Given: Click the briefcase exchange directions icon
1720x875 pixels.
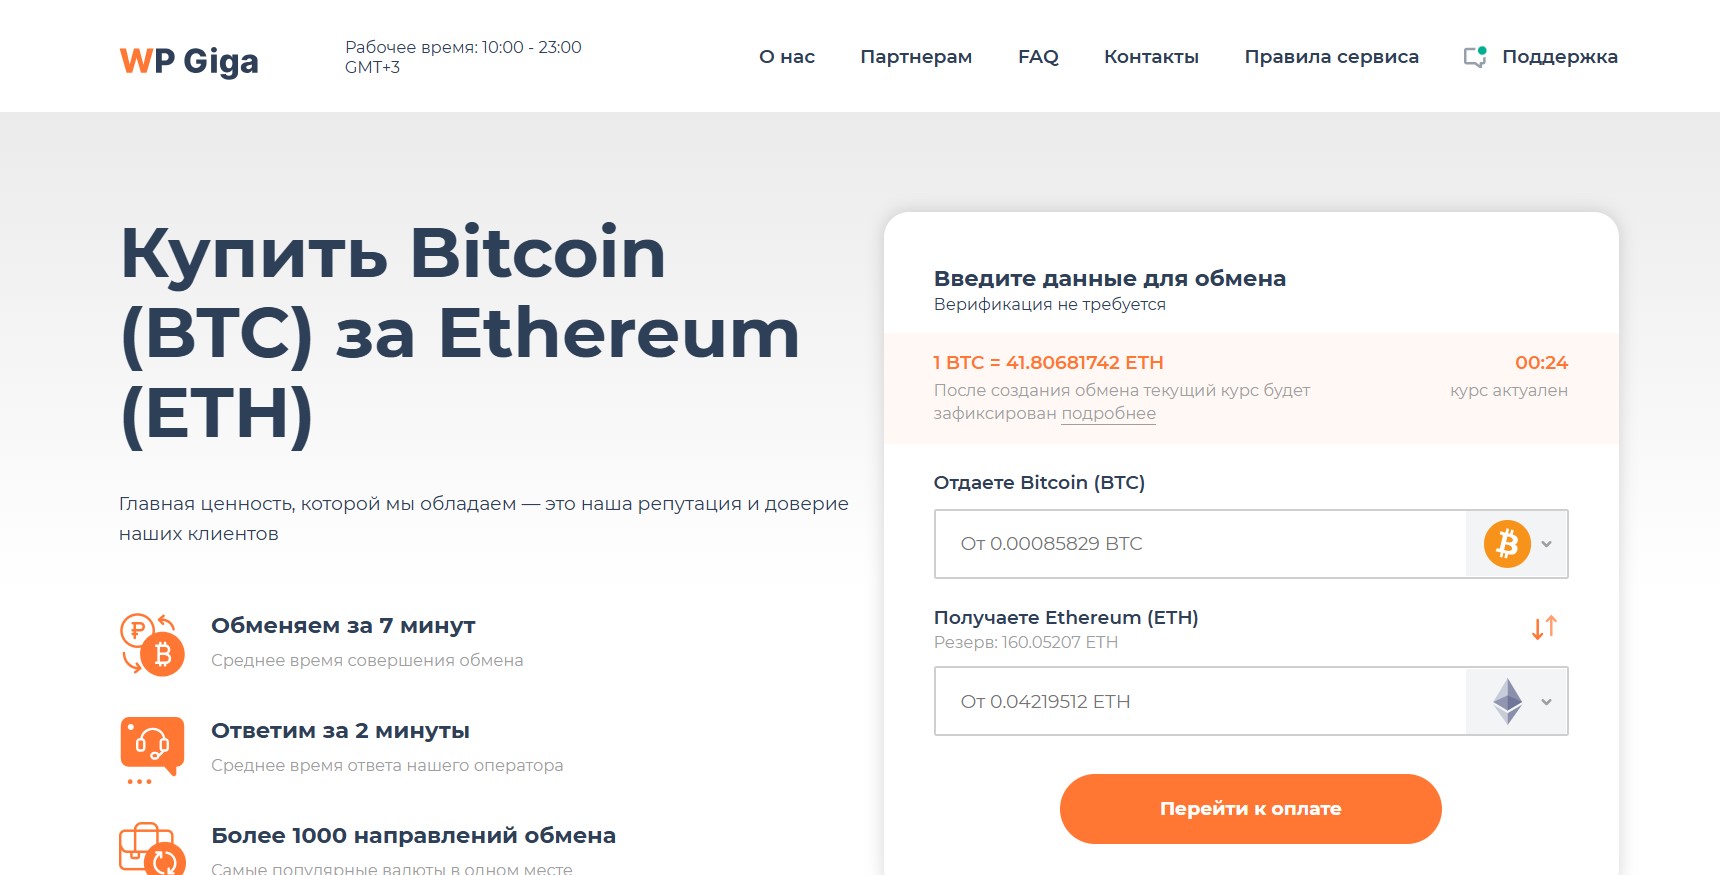Looking at the screenshot, I should (152, 849).
